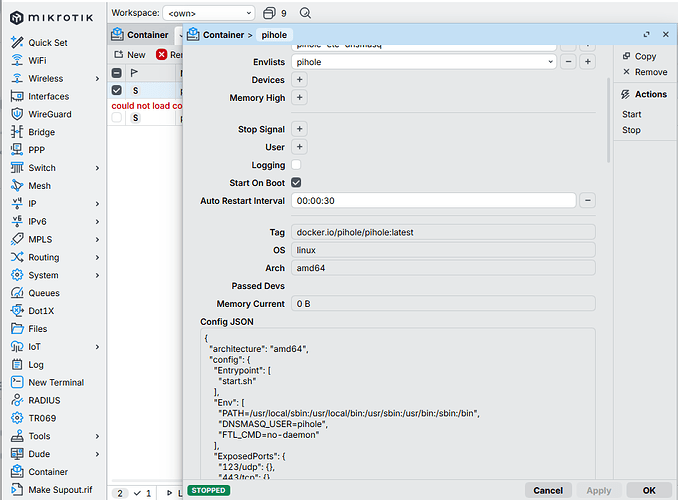The height and width of the screenshot is (500, 678).
Task: Select the Bridge sidebar icon
Action: pos(17,131)
